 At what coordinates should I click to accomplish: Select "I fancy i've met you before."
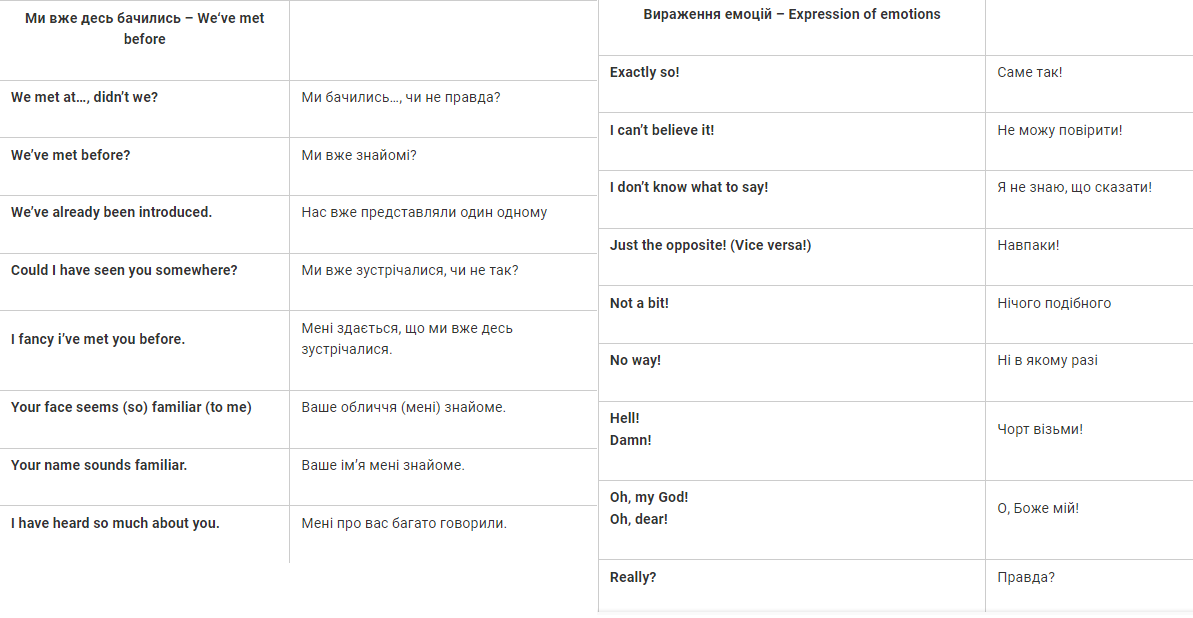coord(98,339)
